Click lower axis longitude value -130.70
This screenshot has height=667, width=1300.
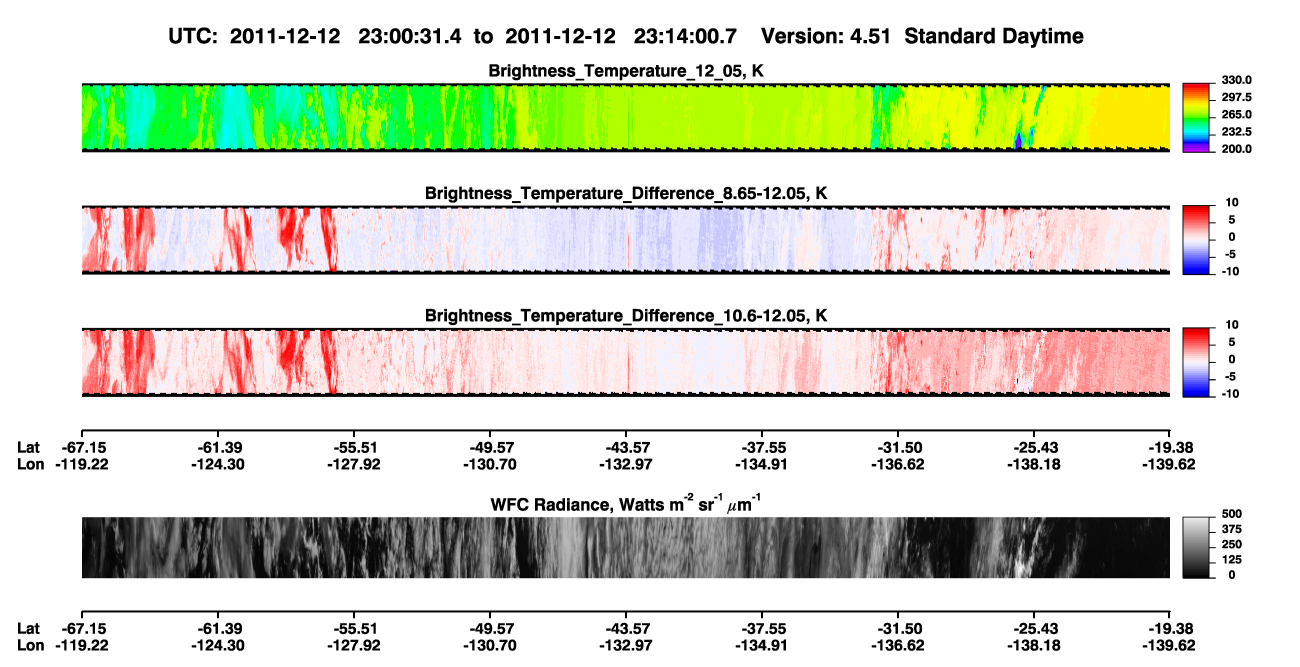point(489,646)
